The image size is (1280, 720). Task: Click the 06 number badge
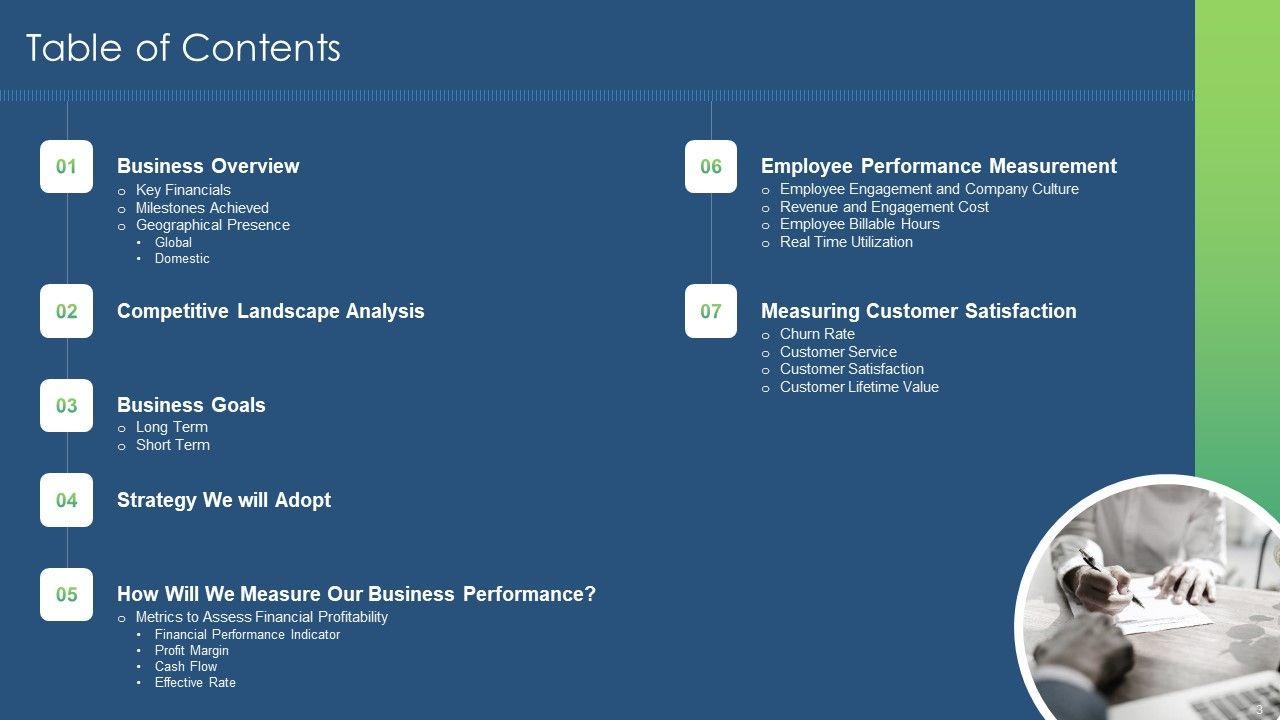710,166
